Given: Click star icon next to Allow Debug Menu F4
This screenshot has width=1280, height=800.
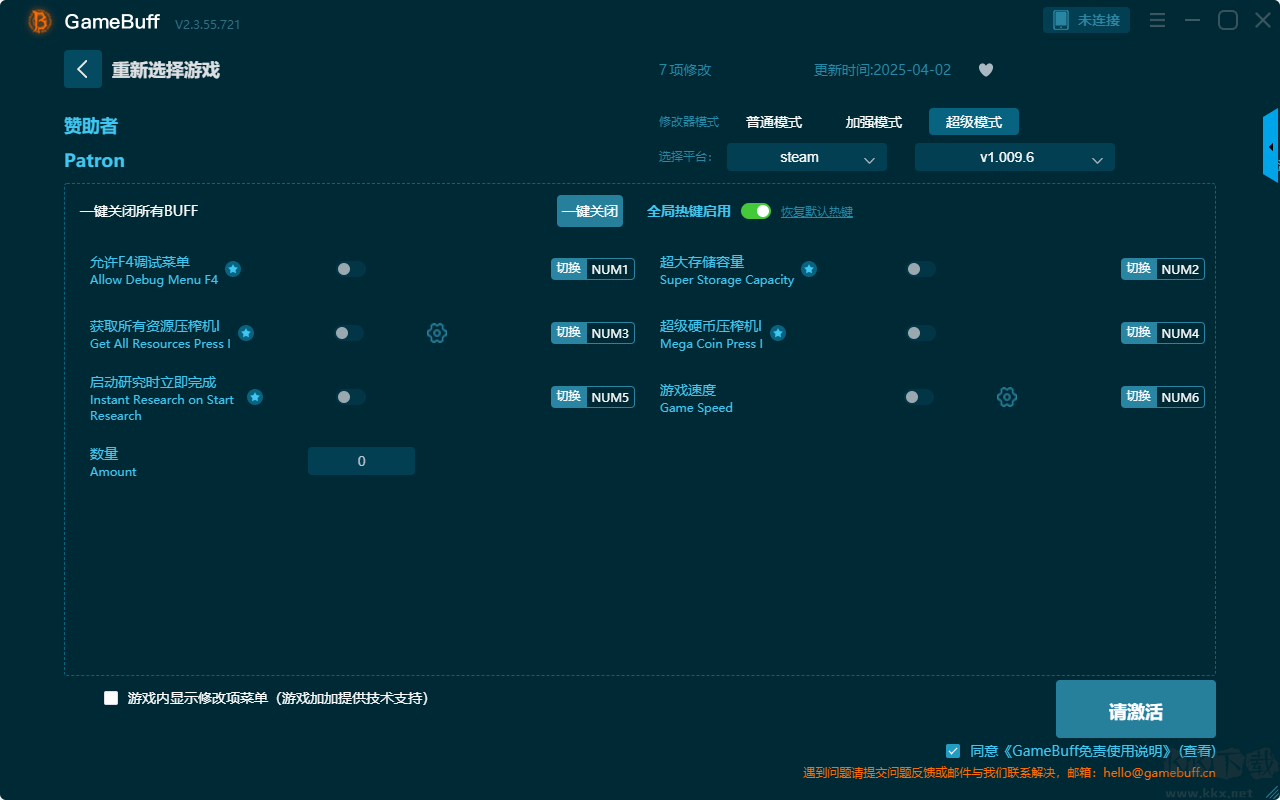Looking at the screenshot, I should [x=233, y=269].
